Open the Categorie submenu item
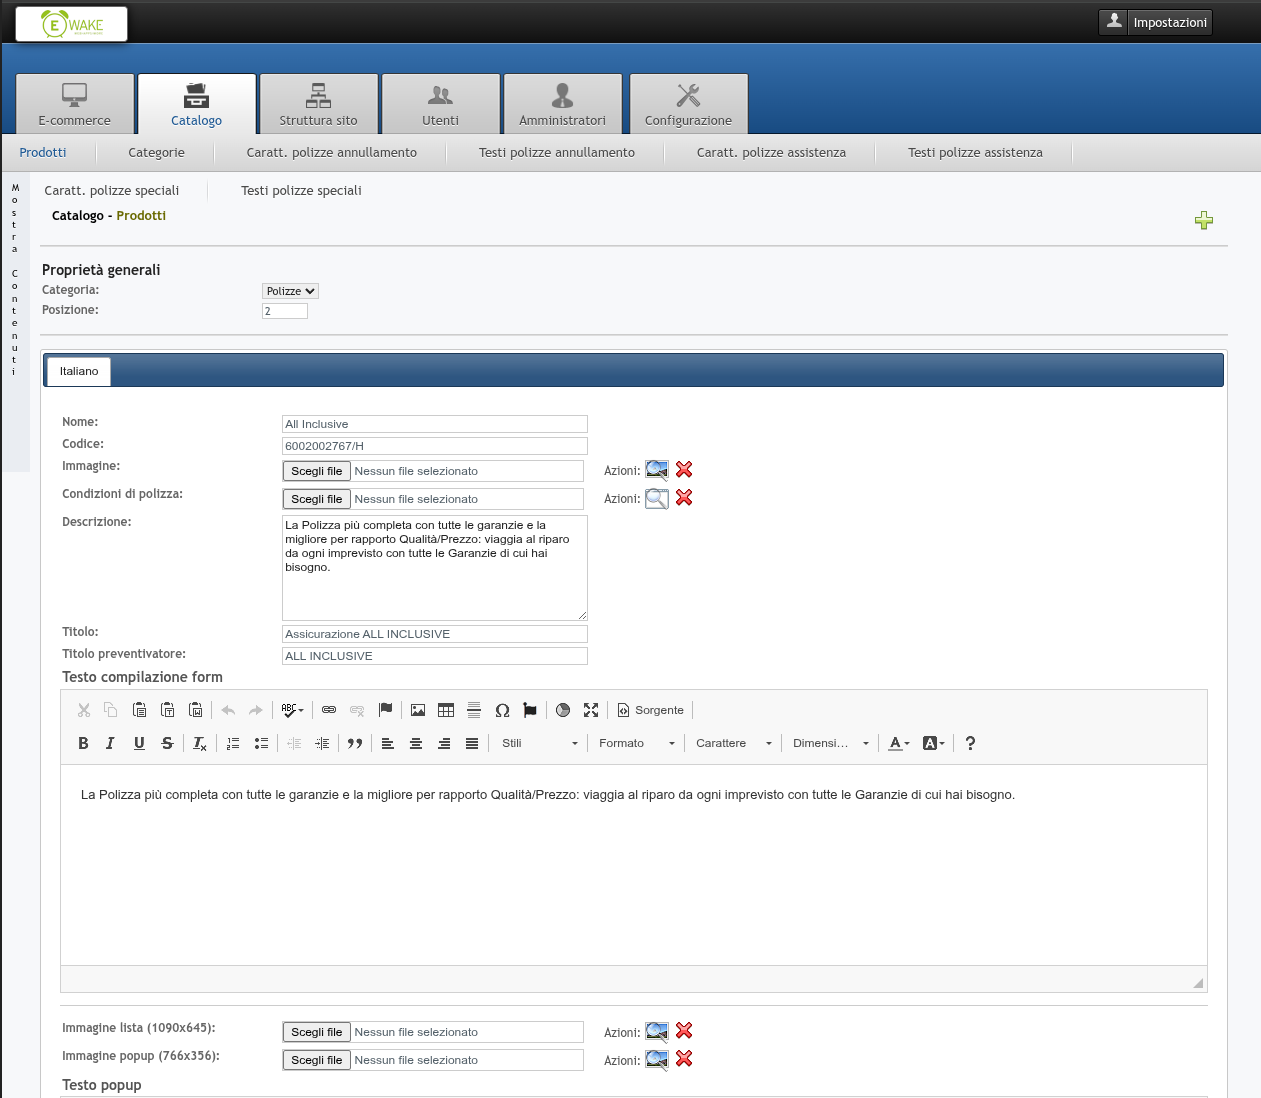1261x1098 pixels. (156, 153)
